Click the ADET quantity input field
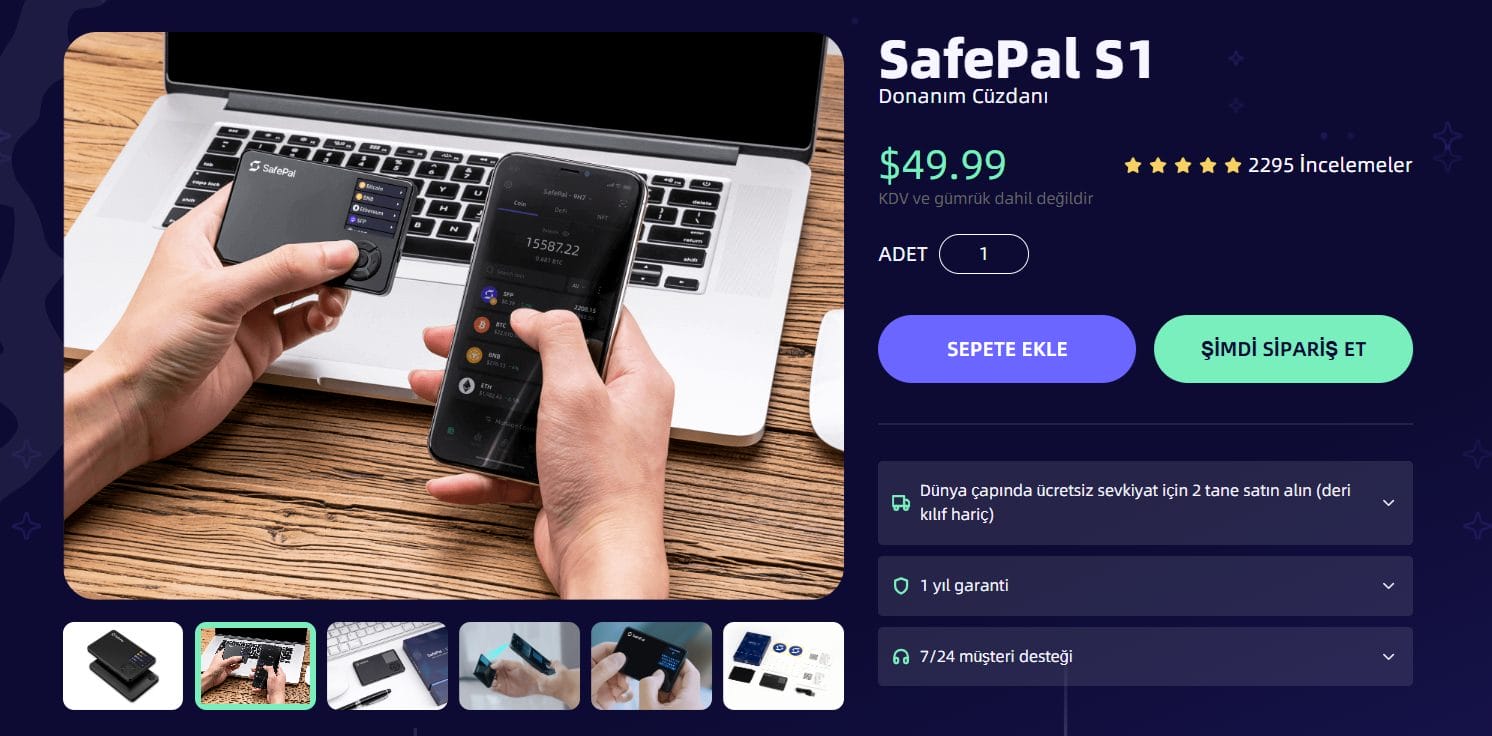Image resolution: width=1492 pixels, height=736 pixels. click(x=984, y=254)
